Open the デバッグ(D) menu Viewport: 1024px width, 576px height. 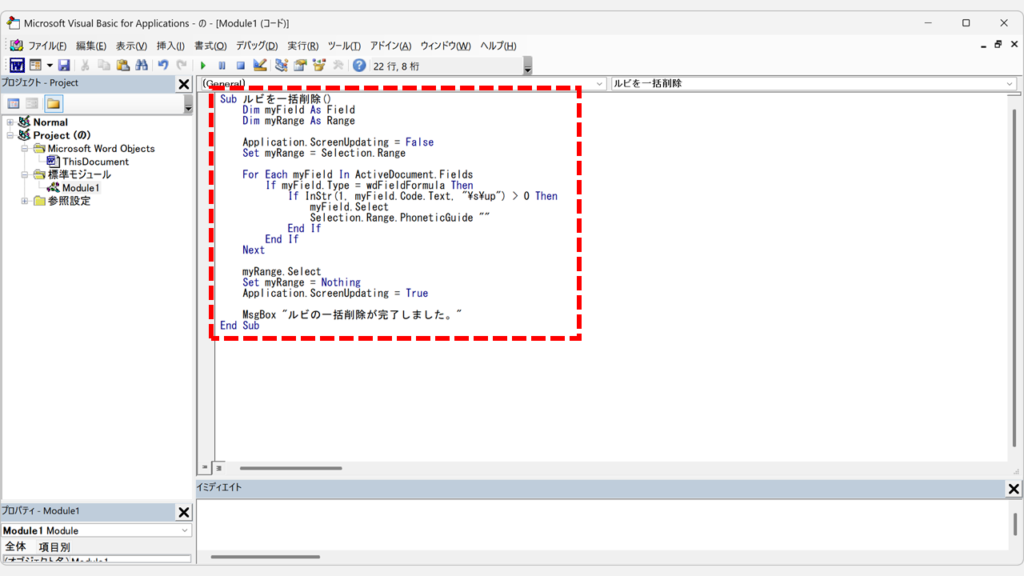(256, 46)
